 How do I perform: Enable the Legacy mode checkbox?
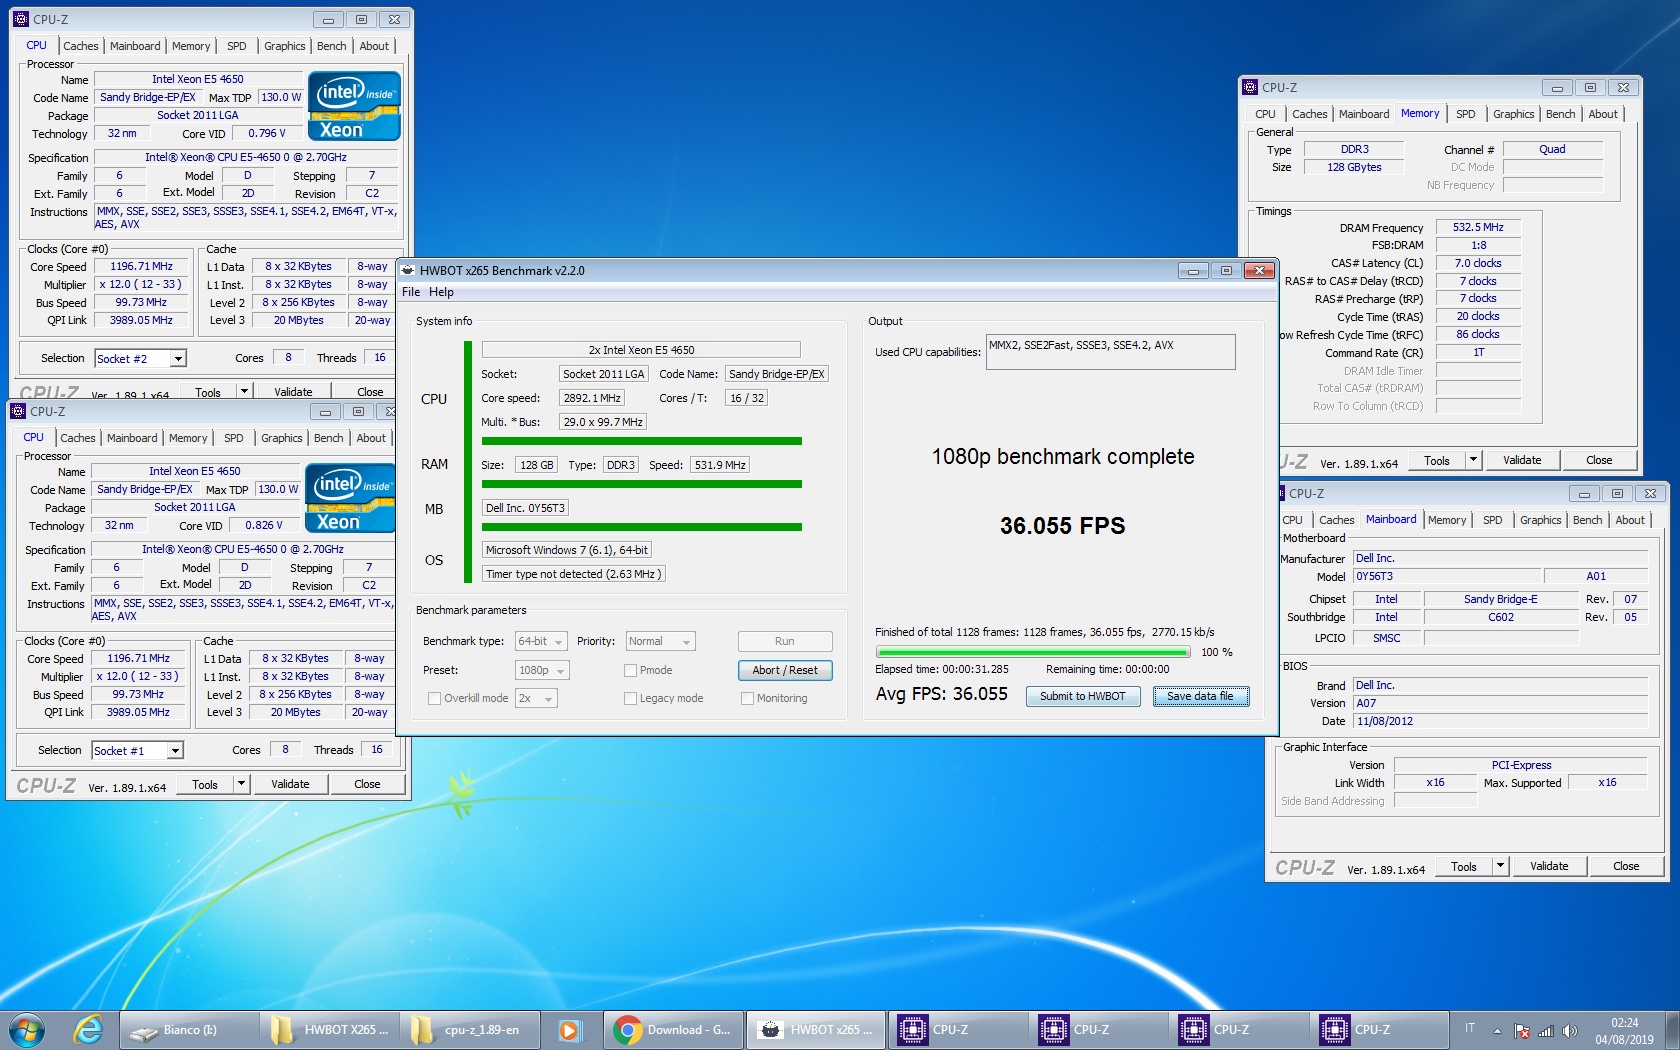point(630,698)
